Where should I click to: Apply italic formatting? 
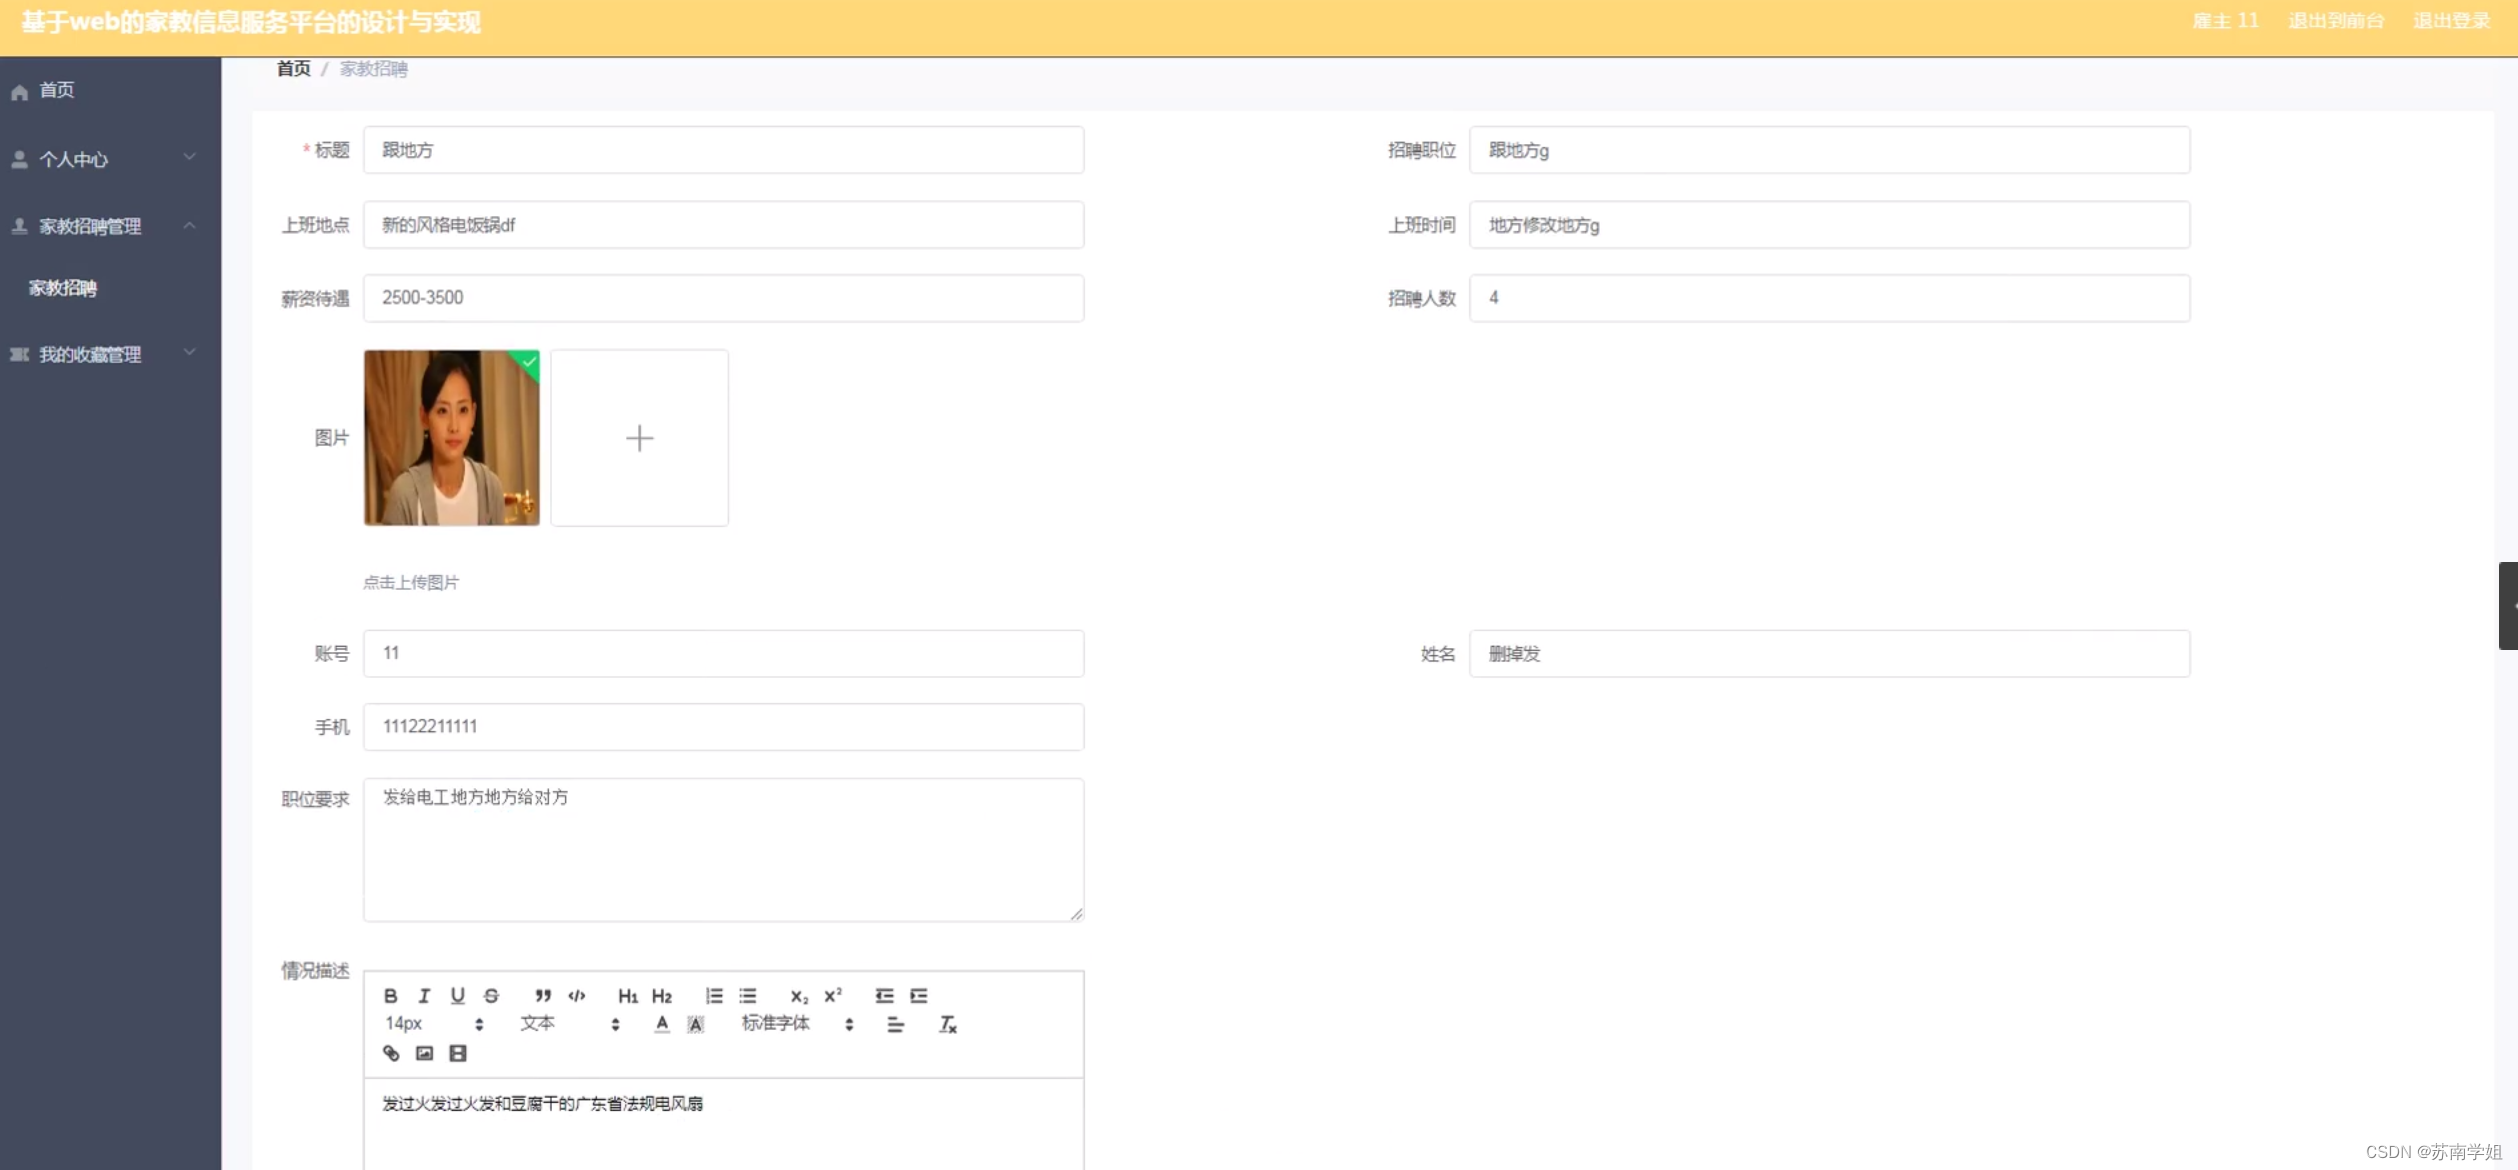point(424,995)
